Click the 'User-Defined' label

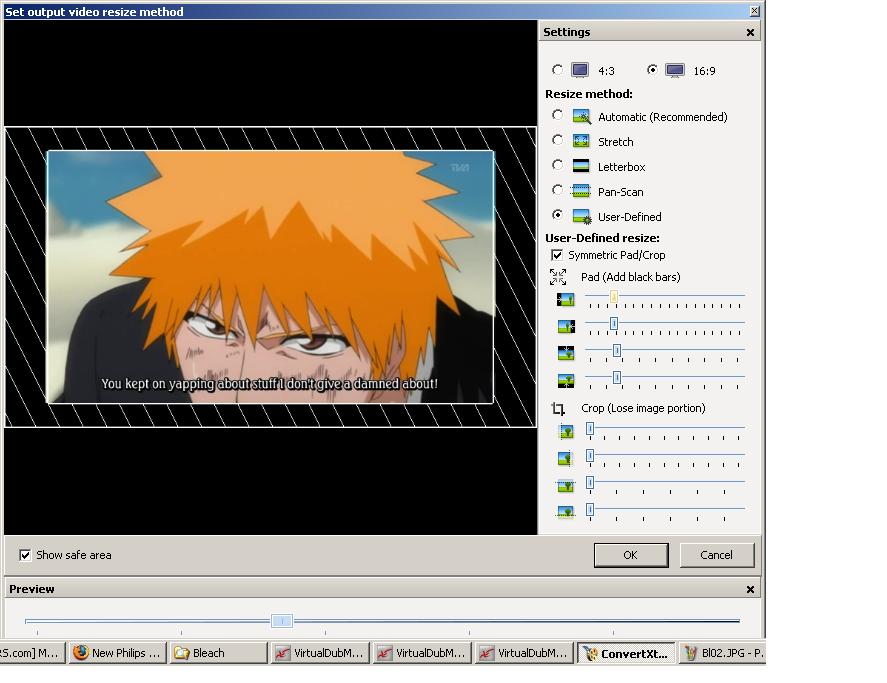click(630, 216)
